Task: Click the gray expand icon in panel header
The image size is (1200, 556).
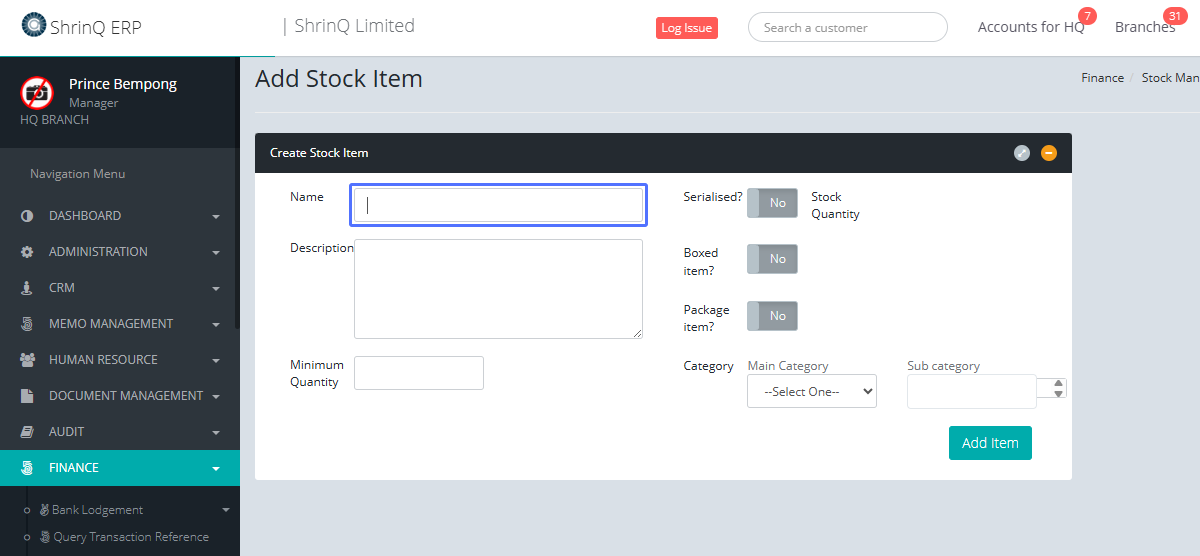Action: click(x=1021, y=153)
